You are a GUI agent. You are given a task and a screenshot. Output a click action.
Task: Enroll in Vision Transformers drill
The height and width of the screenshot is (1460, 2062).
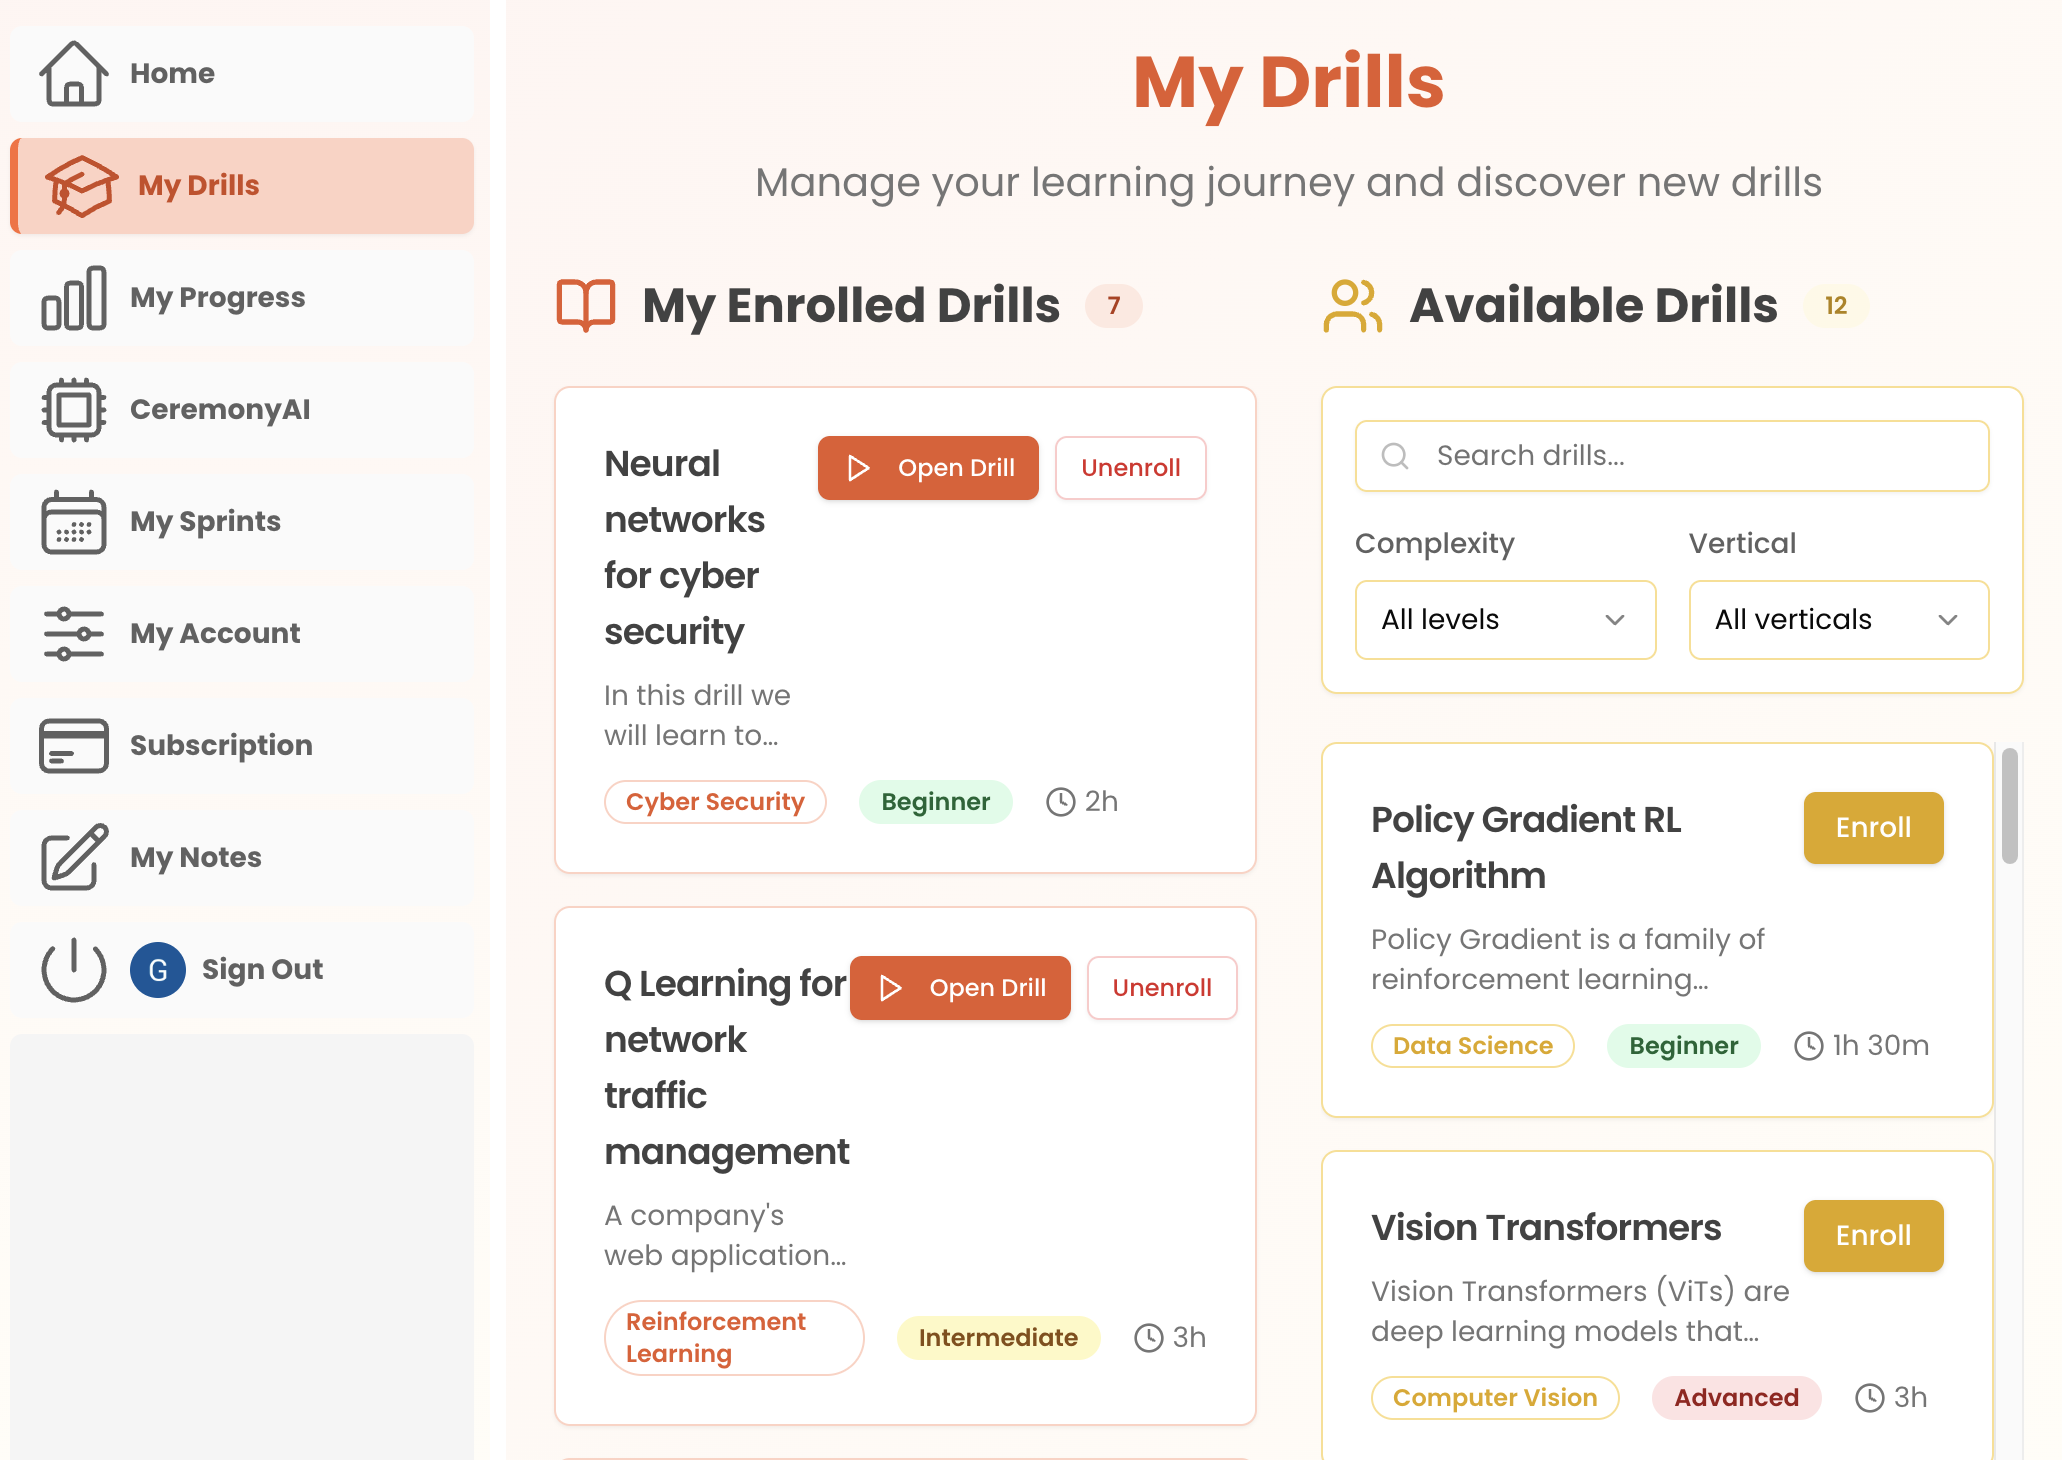pyautogui.click(x=1872, y=1236)
